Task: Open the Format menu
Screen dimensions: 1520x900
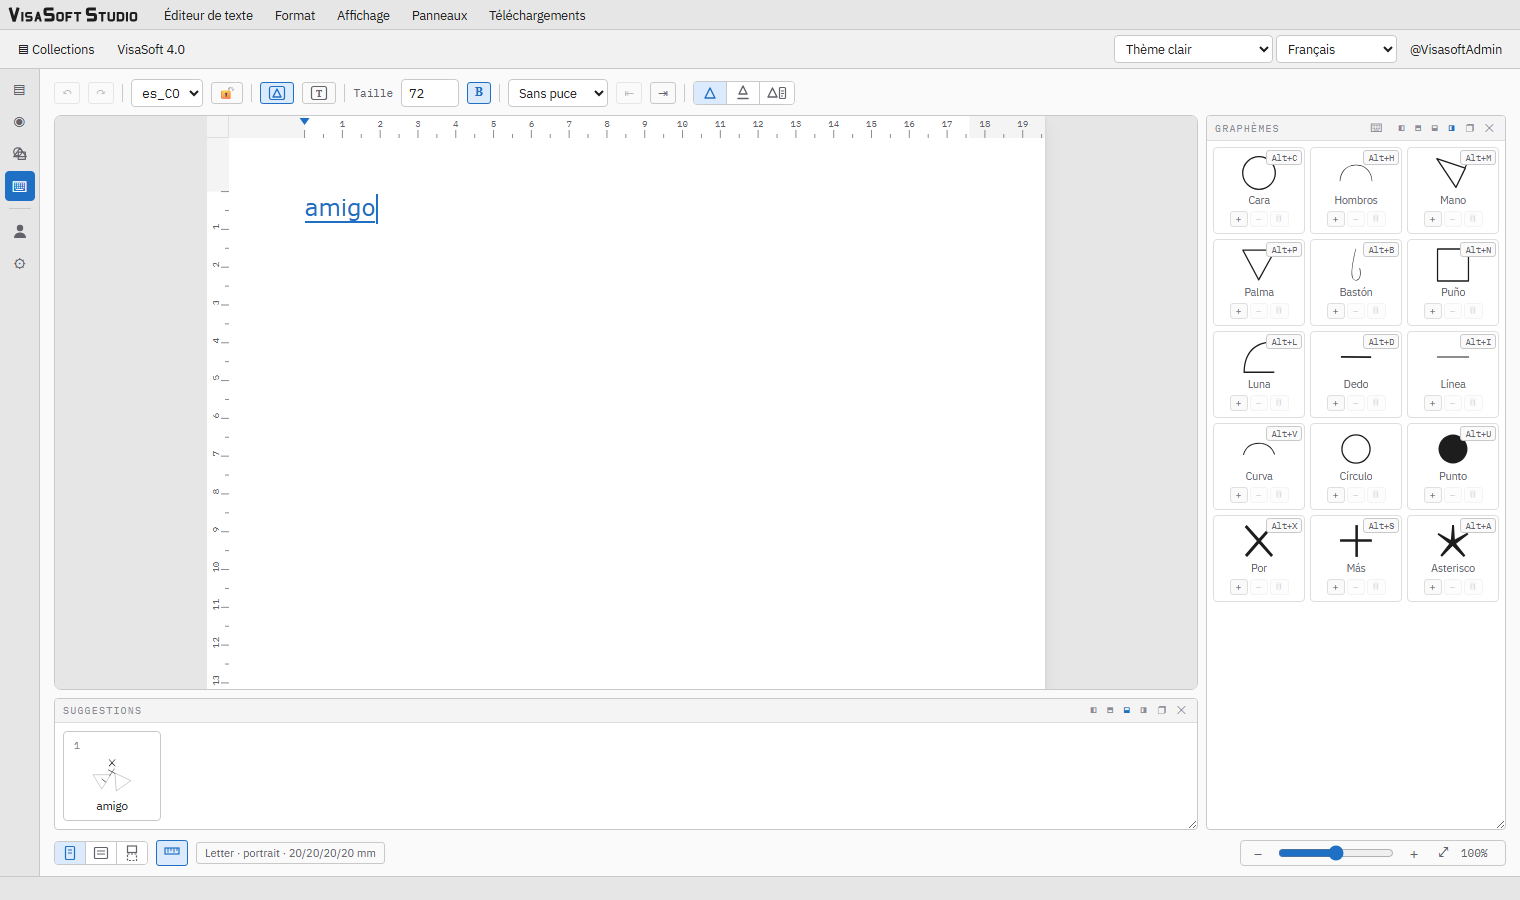Action: click(x=295, y=15)
